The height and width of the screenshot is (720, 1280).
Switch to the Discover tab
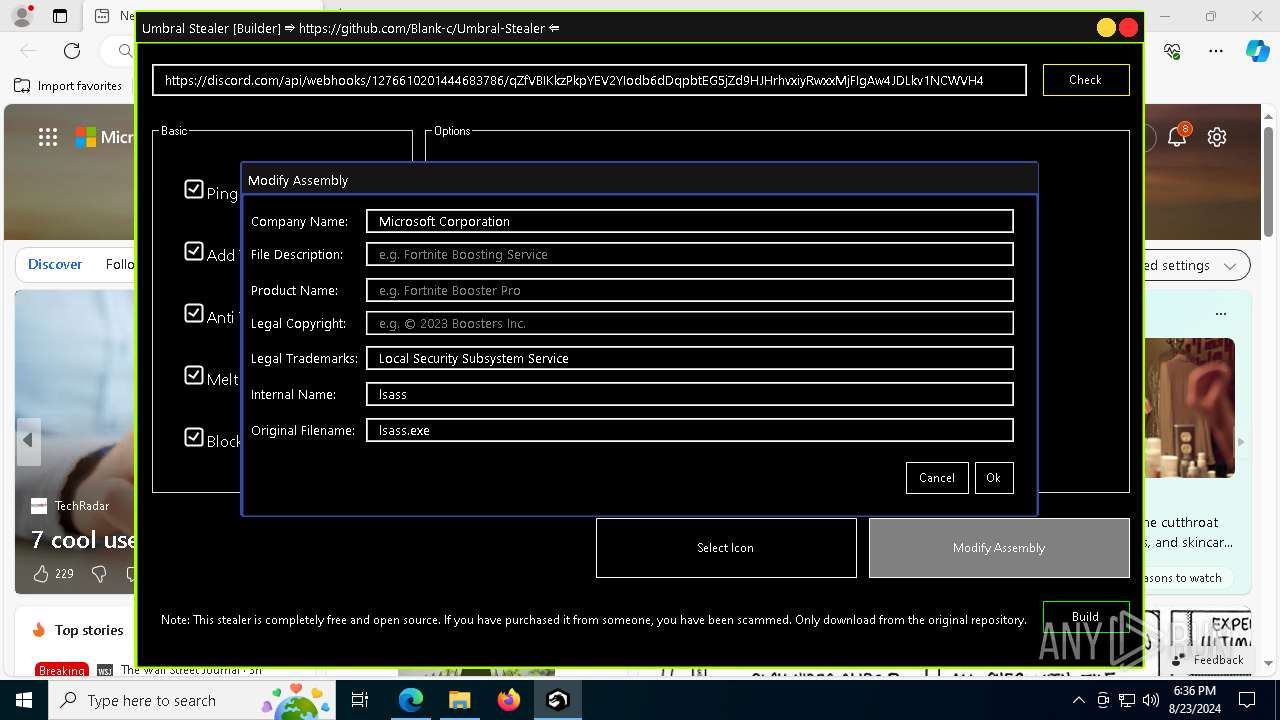tap(55, 265)
